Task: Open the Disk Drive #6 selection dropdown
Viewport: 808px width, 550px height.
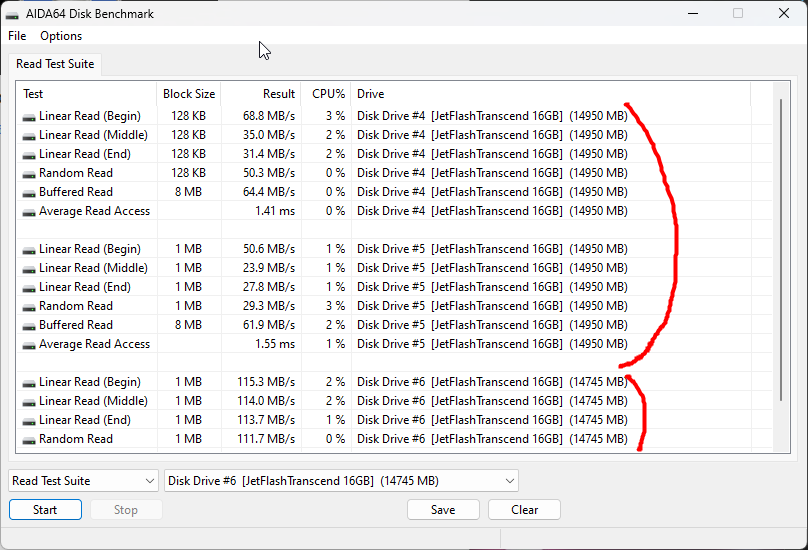Action: click(341, 481)
